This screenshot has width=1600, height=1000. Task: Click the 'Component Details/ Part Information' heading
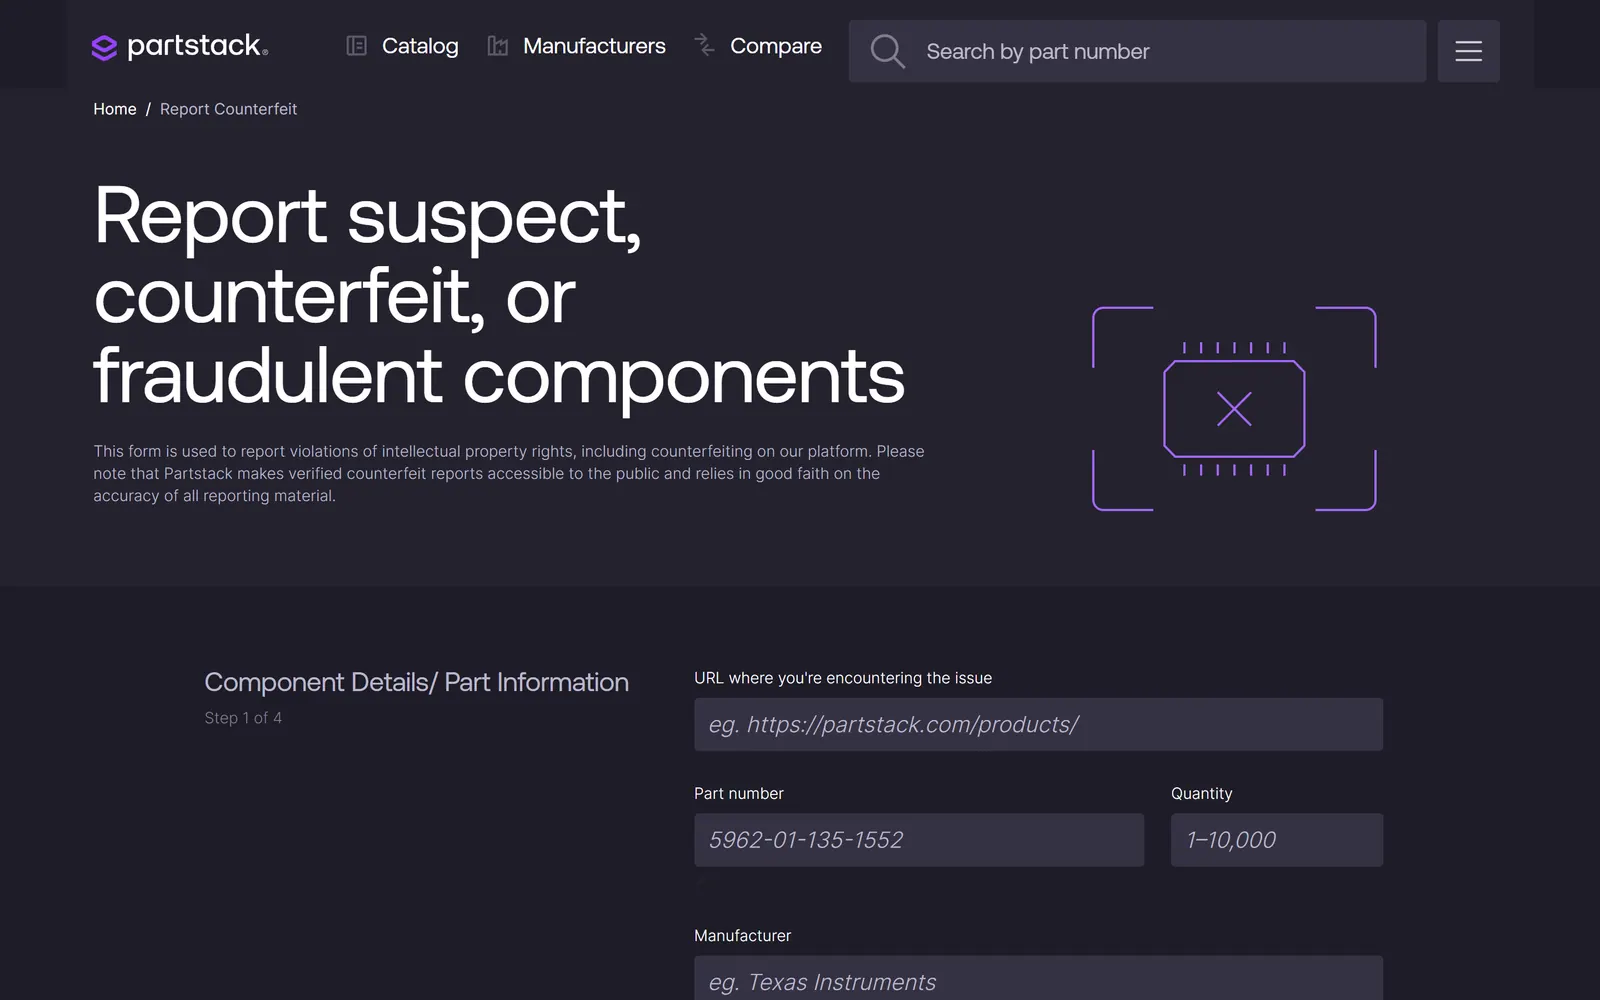(x=416, y=682)
